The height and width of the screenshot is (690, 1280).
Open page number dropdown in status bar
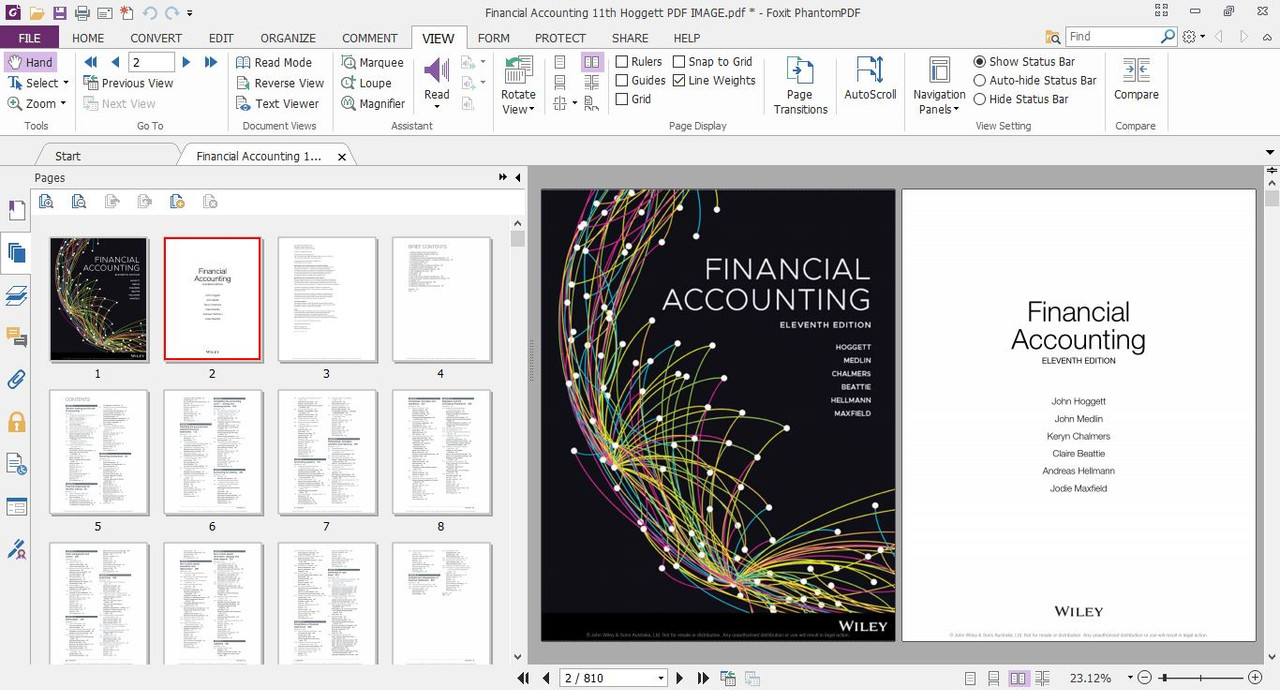click(661, 678)
